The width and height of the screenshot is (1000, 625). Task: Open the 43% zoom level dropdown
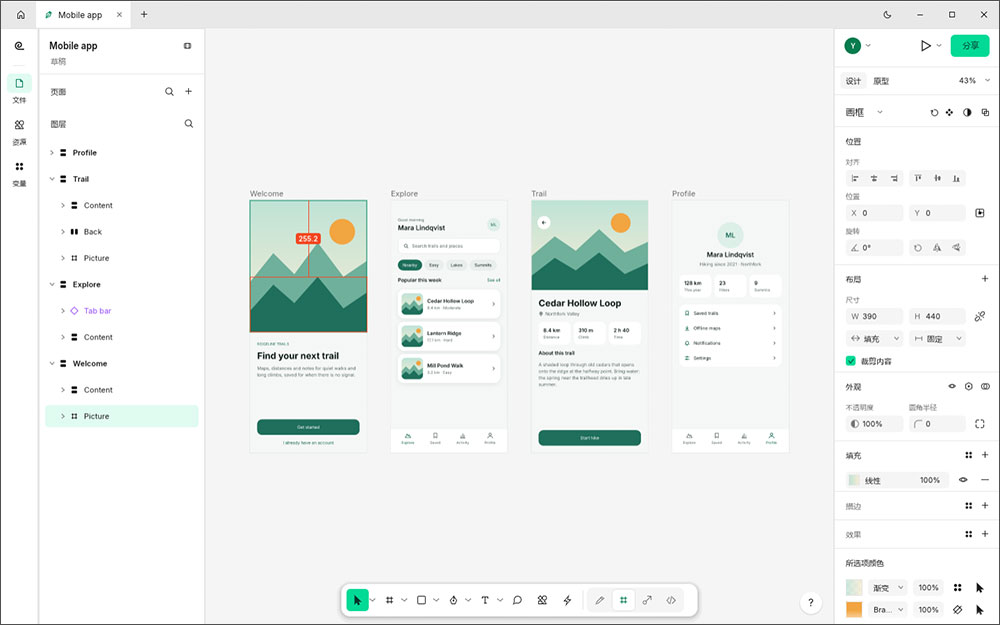pos(975,81)
